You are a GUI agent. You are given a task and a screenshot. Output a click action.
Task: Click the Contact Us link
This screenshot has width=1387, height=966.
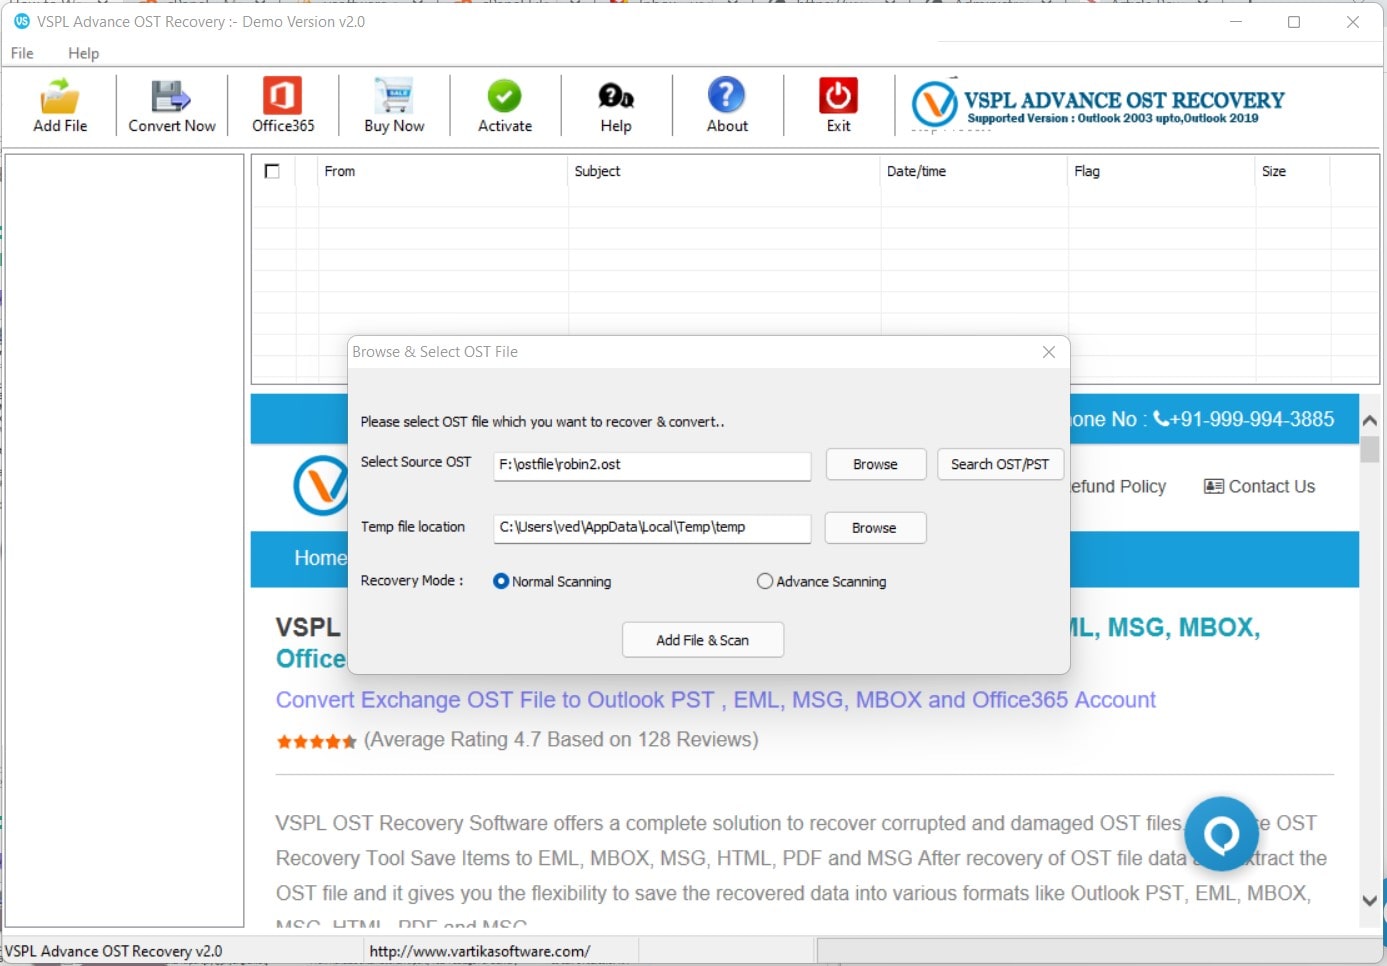pos(1260,486)
